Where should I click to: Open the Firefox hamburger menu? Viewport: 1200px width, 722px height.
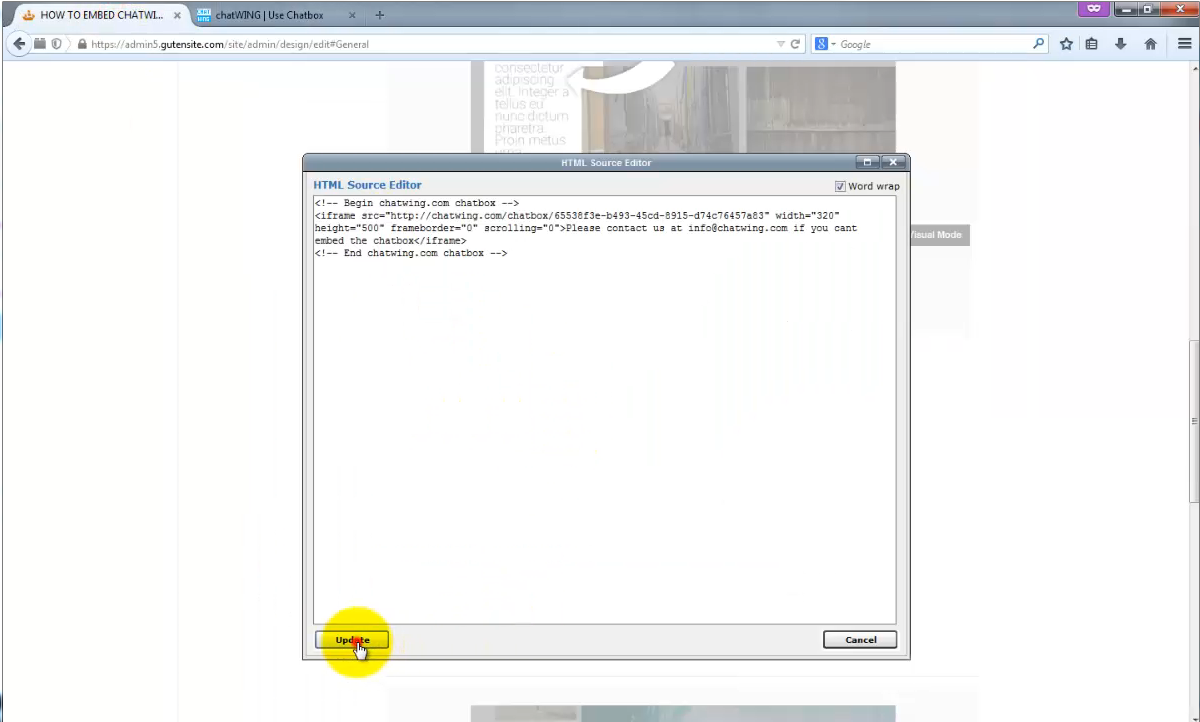(x=1184, y=44)
